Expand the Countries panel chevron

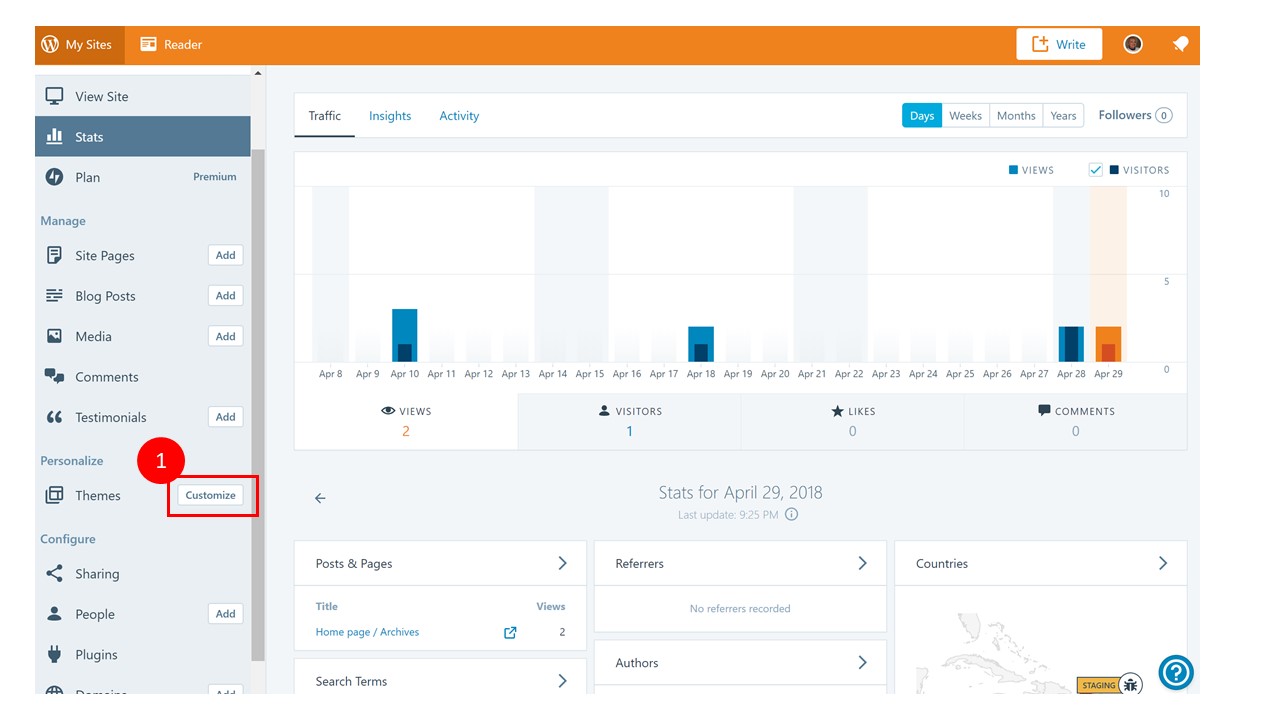(x=1163, y=564)
